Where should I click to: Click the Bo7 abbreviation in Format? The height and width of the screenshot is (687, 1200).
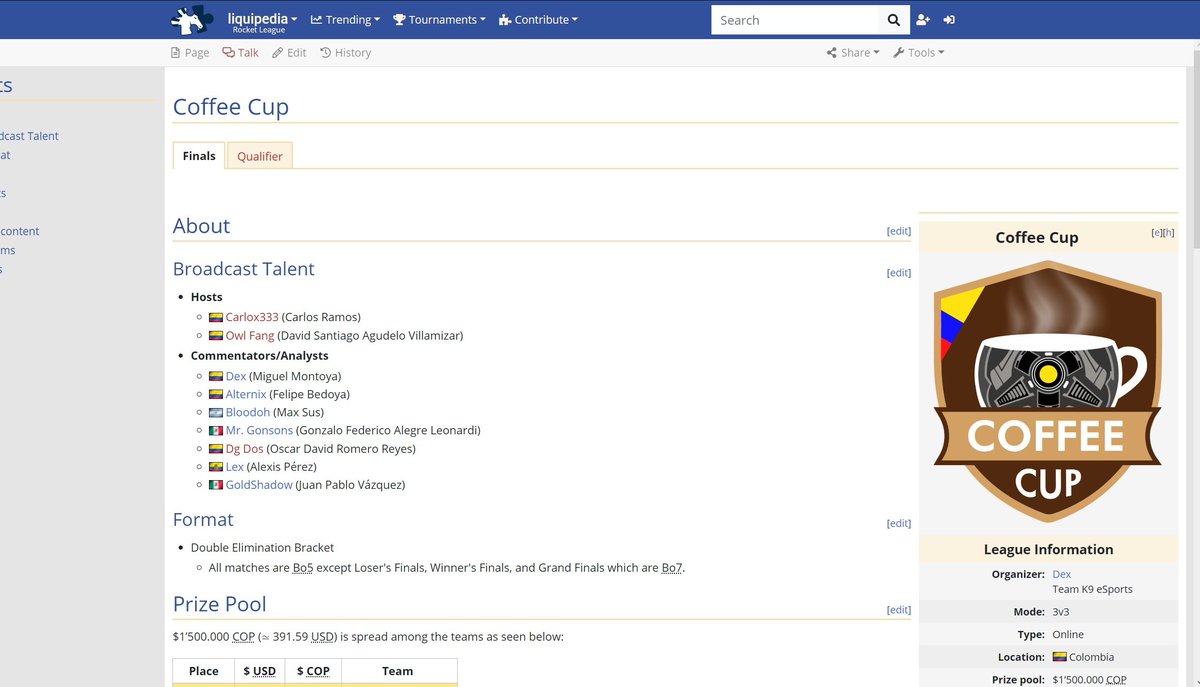(x=672, y=568)
